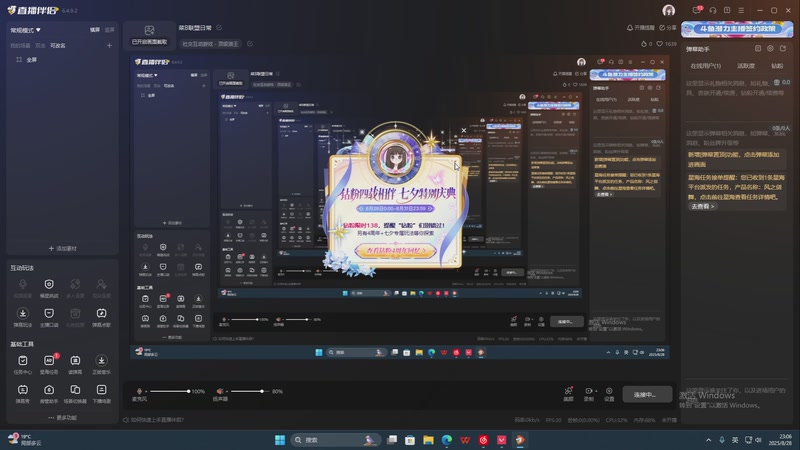Open the last 基础工具 icon, right of 场景切换器
The image size is (800, 450).
(x=102, y=394)
